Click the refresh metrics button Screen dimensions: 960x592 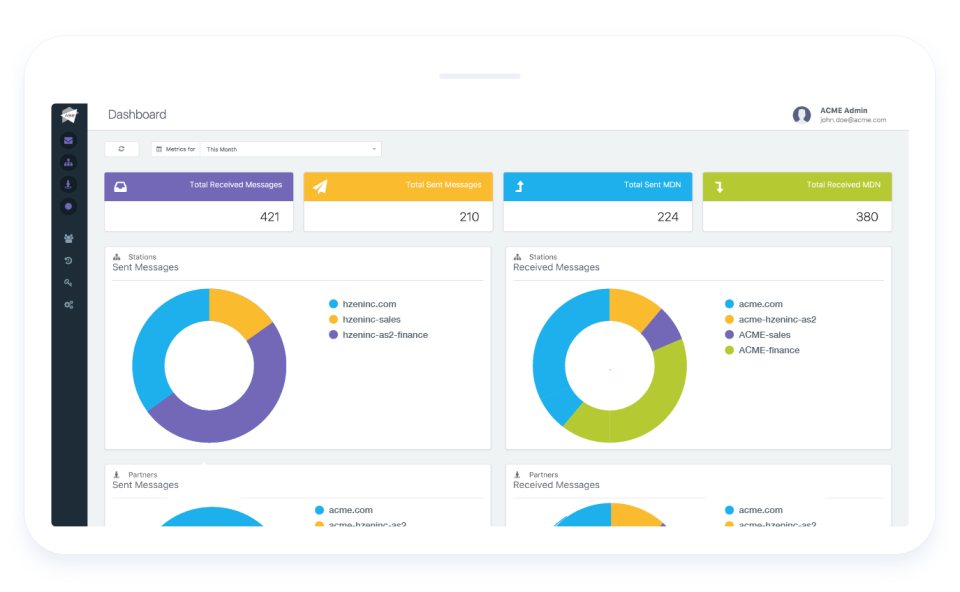[121, 148]
